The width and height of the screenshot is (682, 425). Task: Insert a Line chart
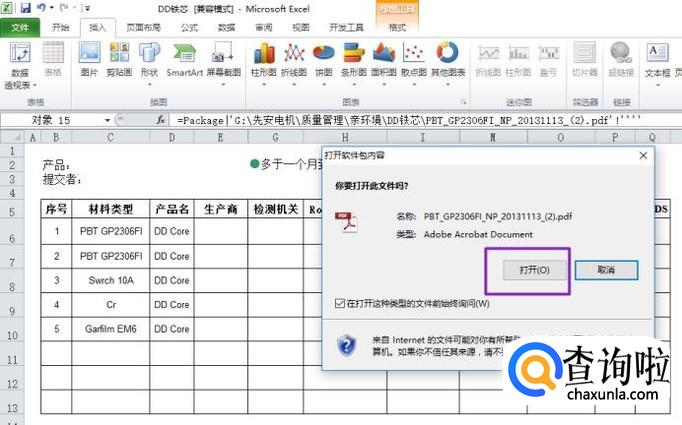click(294, 63)
